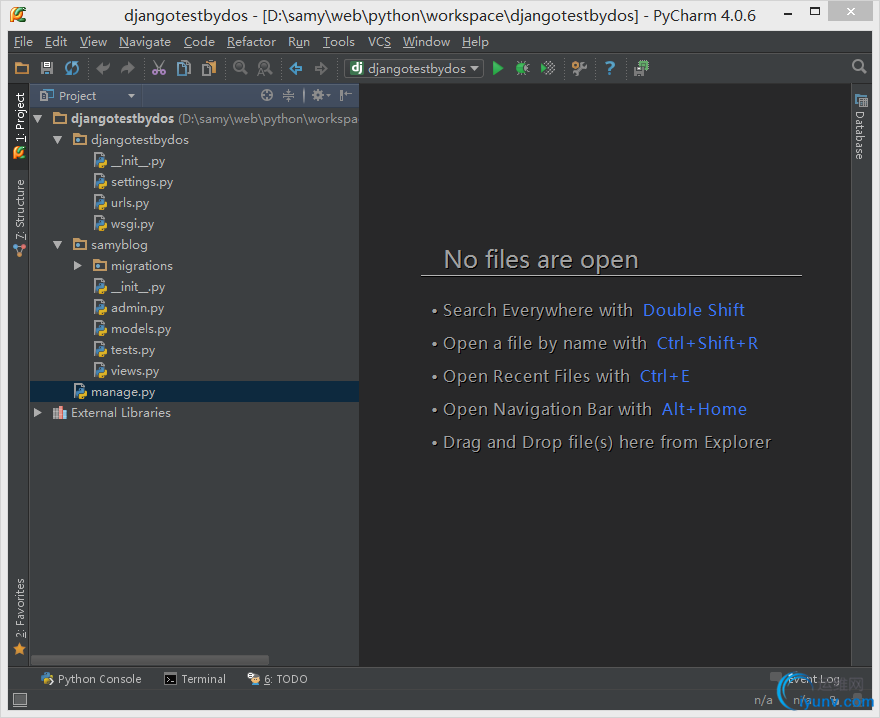The width and height of the screenshot is (880, 718).
Task: Click the Debug bug icon
Action: tap(522, 68)
